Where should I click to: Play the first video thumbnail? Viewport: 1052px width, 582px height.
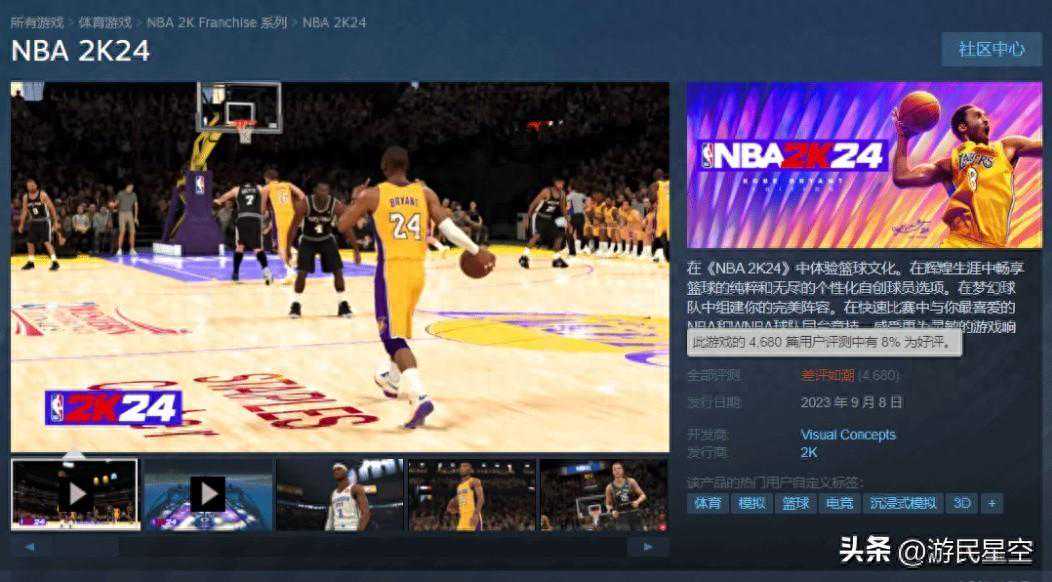coord(75,494)
